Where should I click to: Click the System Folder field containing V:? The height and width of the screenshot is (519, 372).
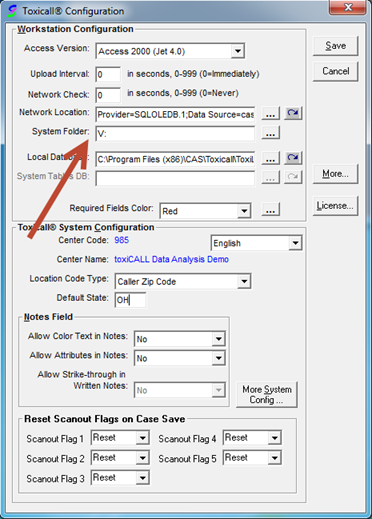point(175,134)
